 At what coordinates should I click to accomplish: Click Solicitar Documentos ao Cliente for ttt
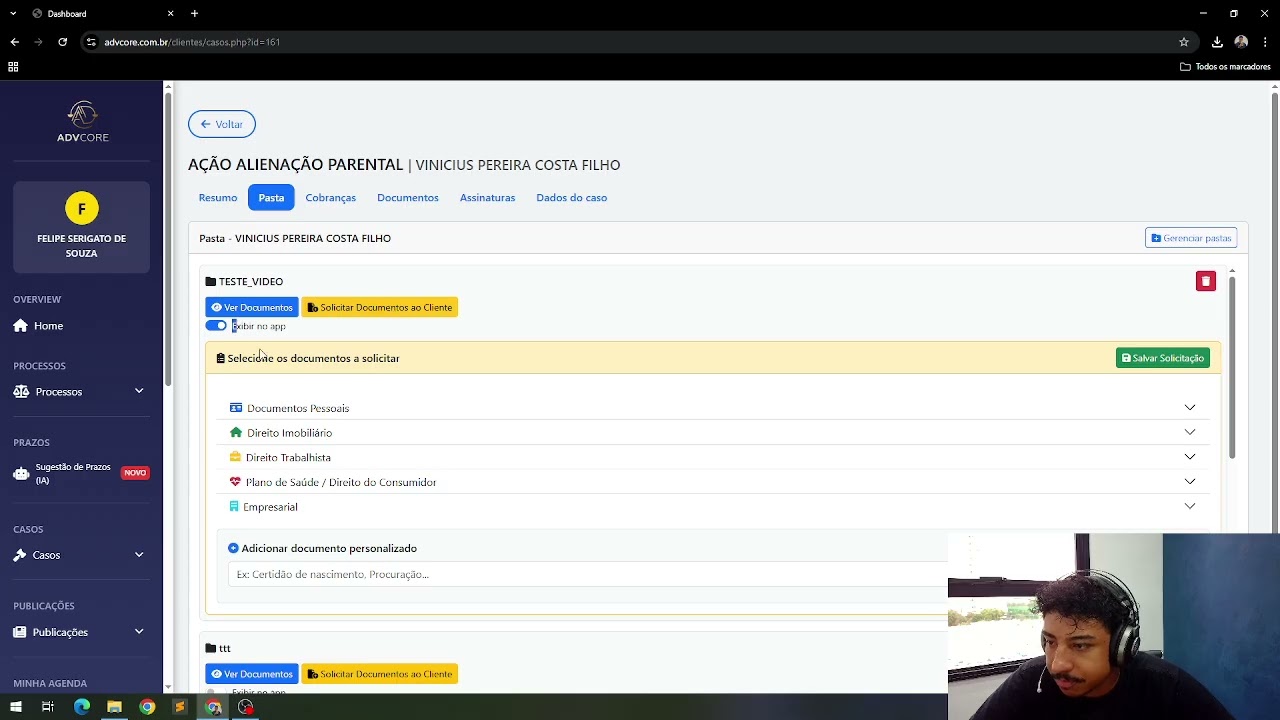[x=380, y=674]
